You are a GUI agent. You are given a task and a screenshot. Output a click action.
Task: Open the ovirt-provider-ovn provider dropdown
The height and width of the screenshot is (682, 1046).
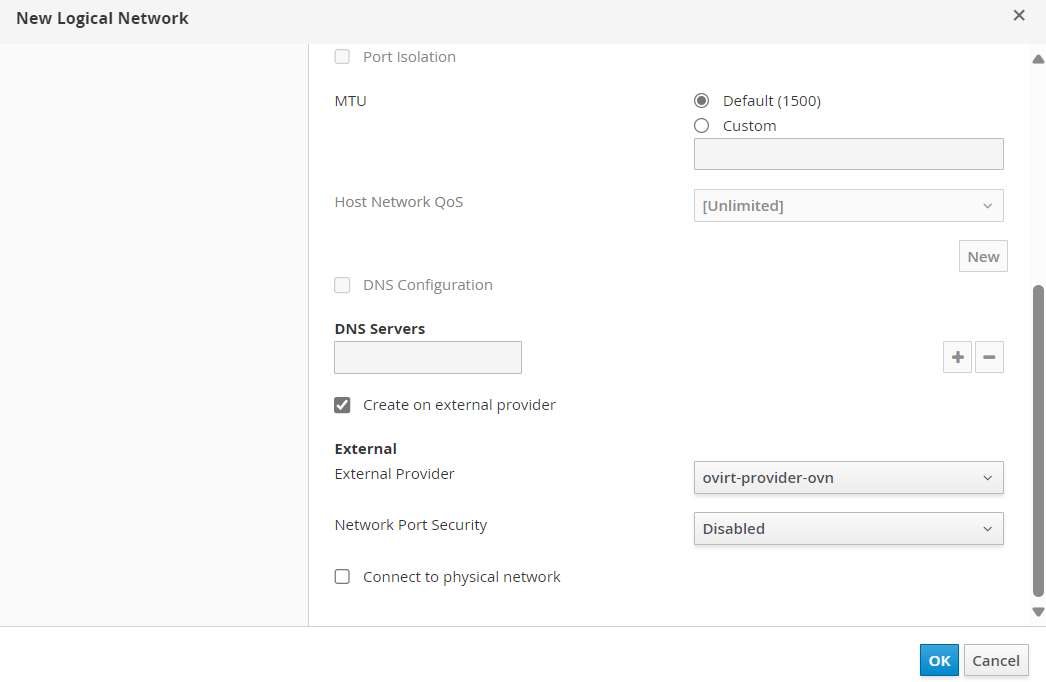click(849, 478)
